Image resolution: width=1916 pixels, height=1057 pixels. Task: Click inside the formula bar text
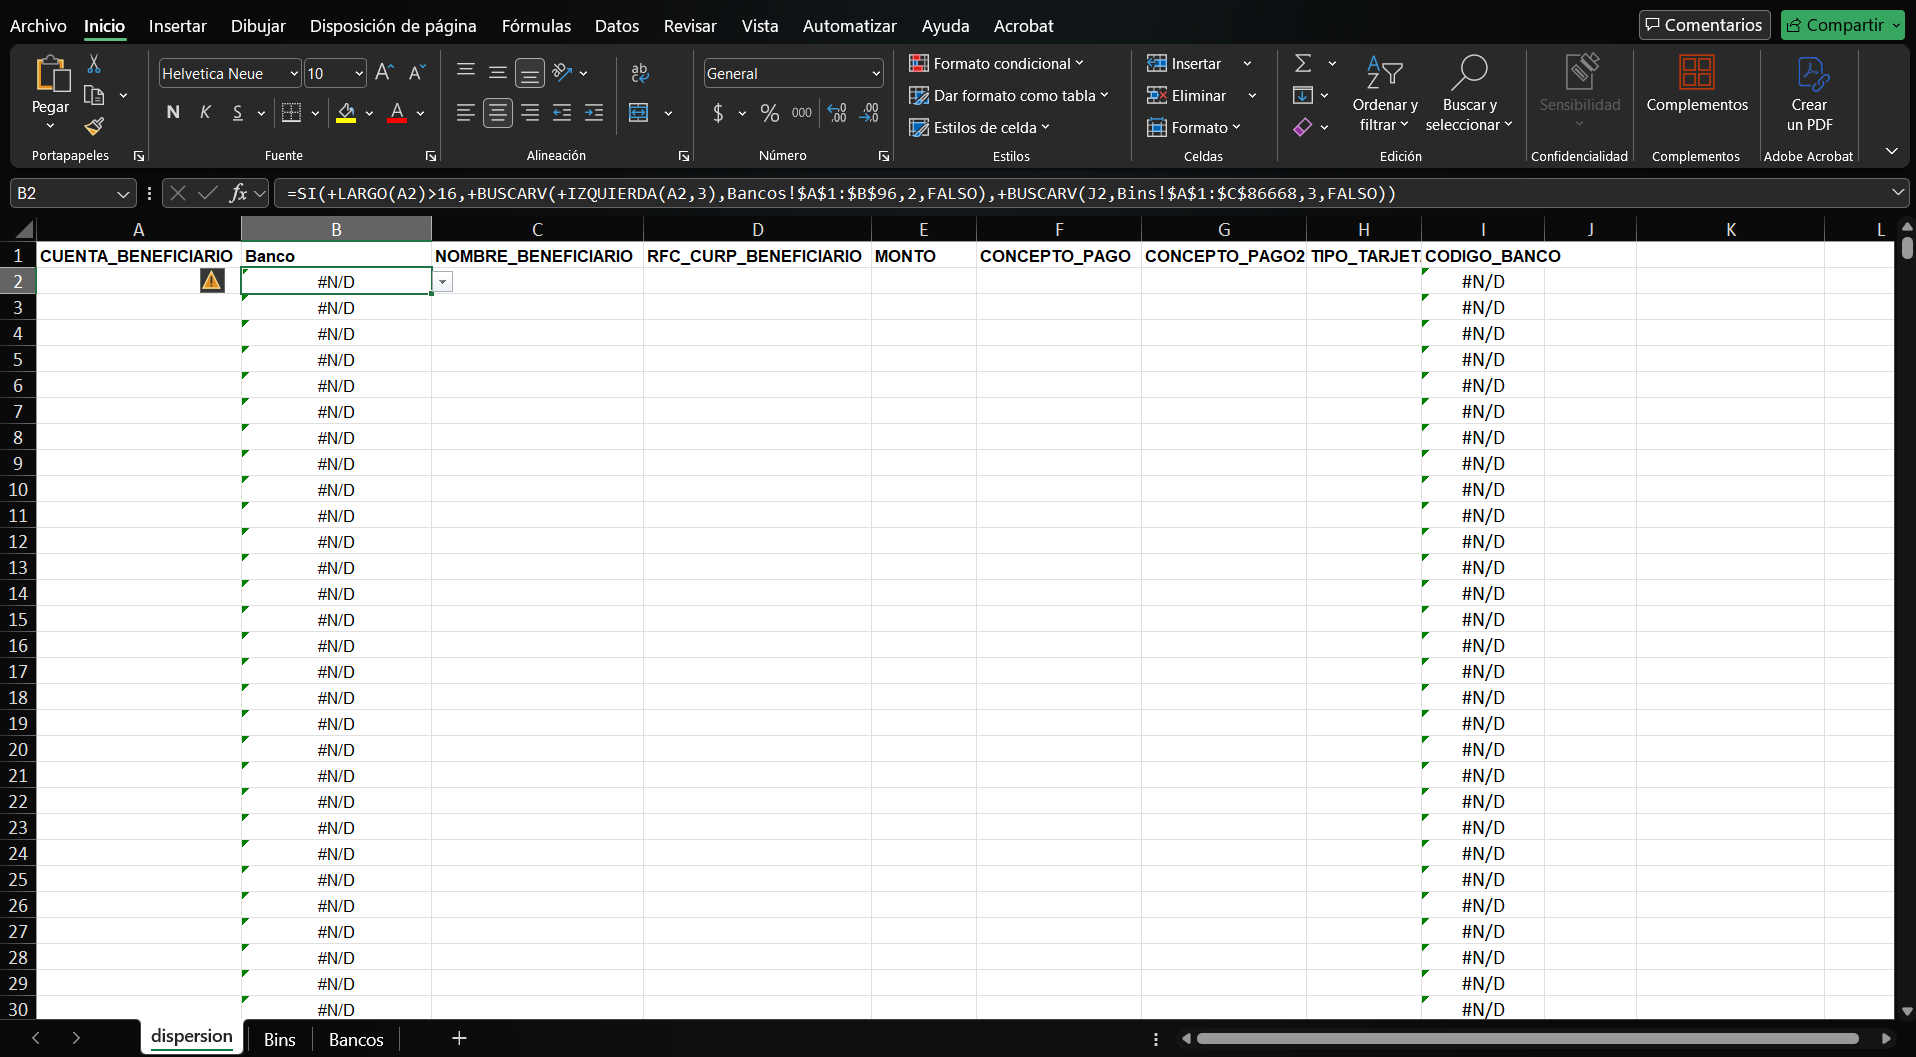coord(841,193)
